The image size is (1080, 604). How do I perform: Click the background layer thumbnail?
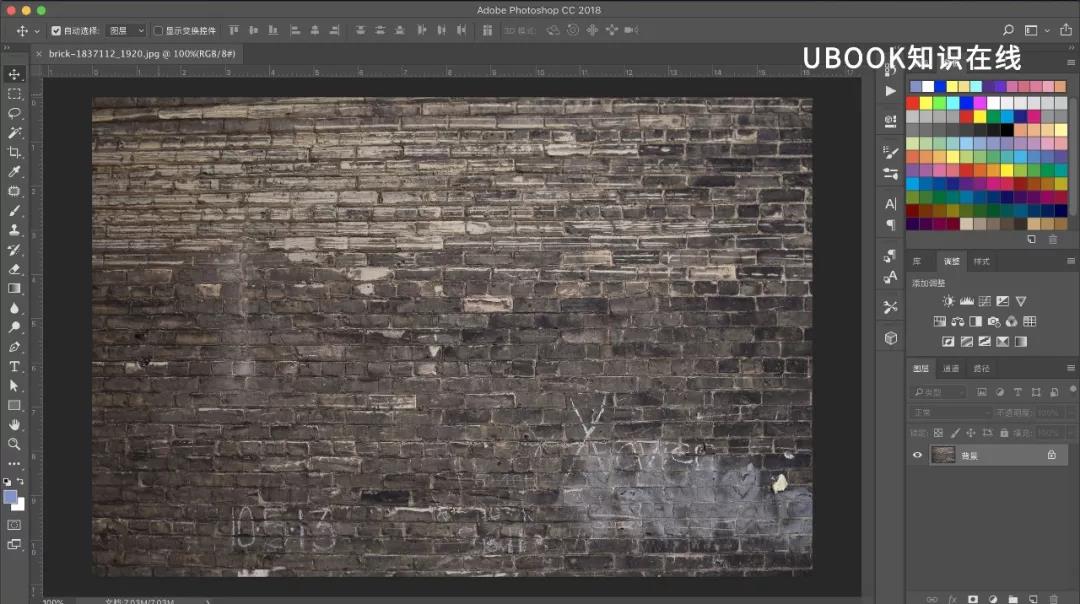942,455
